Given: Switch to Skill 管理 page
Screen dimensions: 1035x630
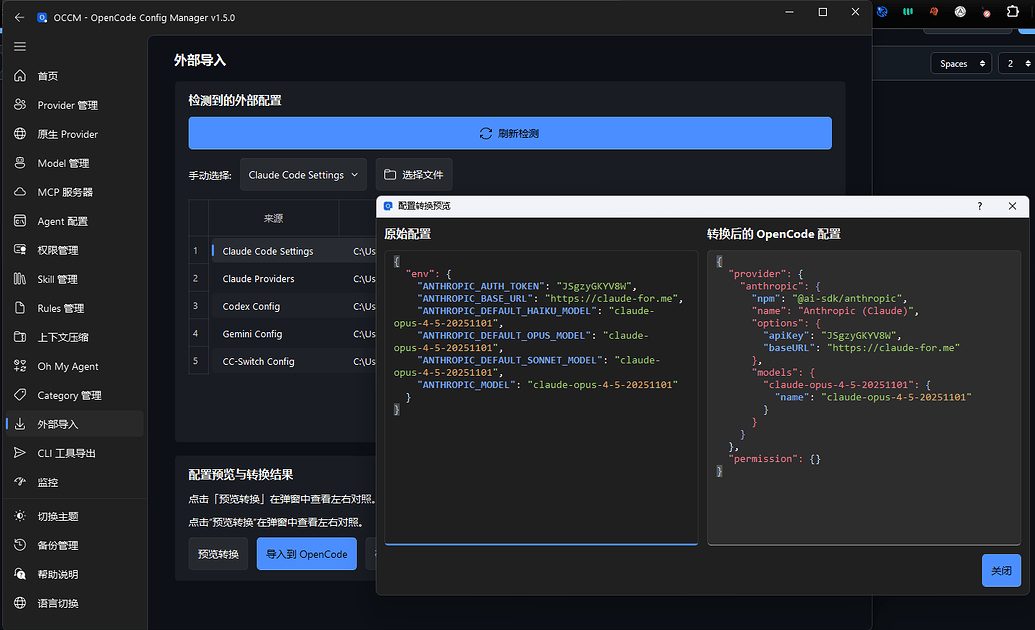Looking at the screenshot, I should coord(75,279).
